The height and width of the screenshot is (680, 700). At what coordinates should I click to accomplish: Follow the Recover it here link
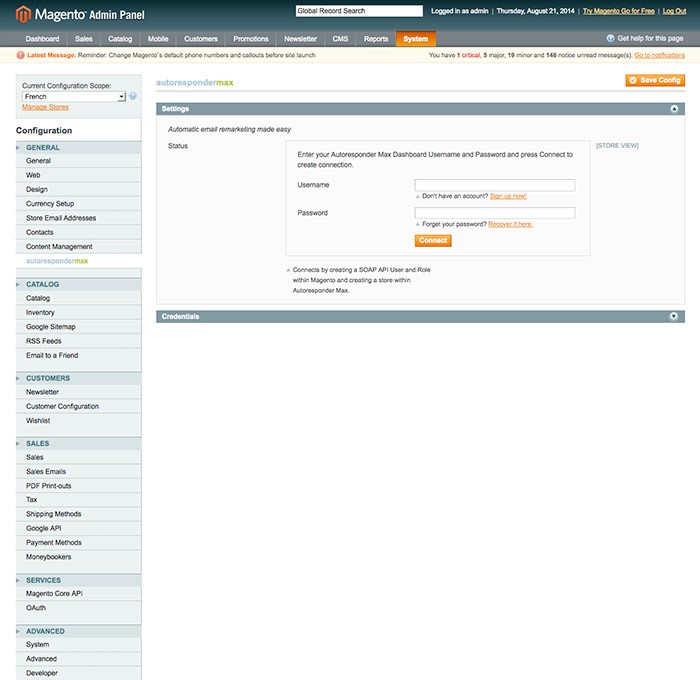coord(510,224)
